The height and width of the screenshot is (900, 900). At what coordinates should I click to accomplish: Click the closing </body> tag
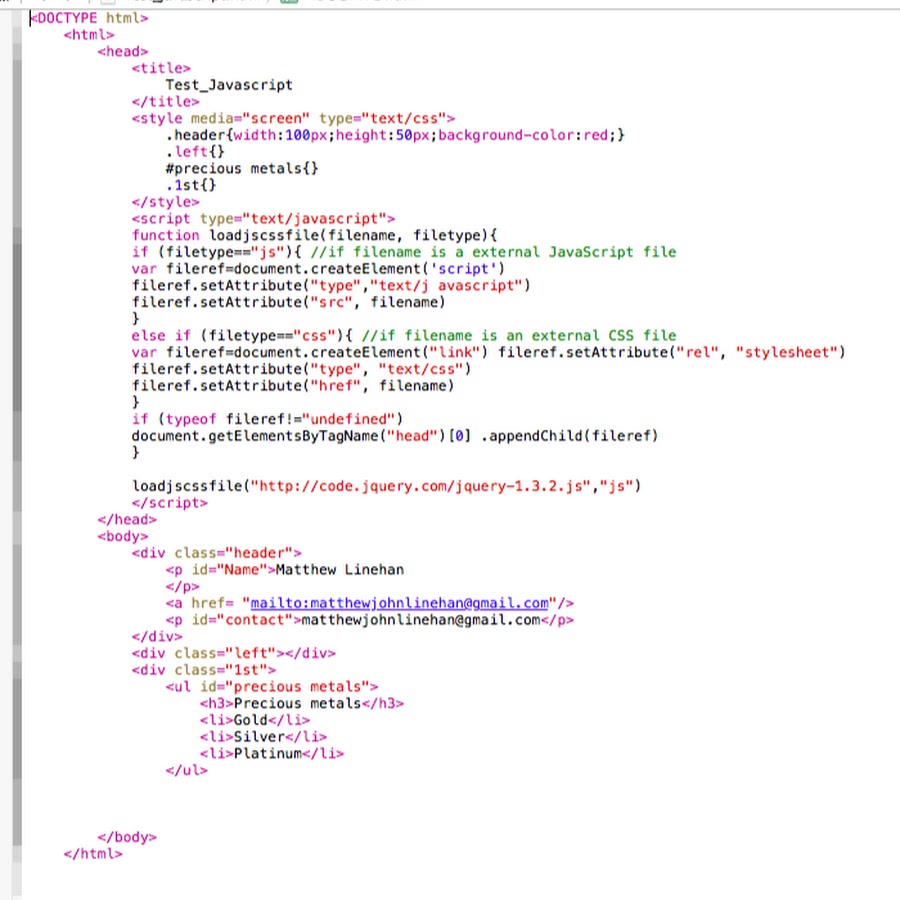[x=127, y=837]
